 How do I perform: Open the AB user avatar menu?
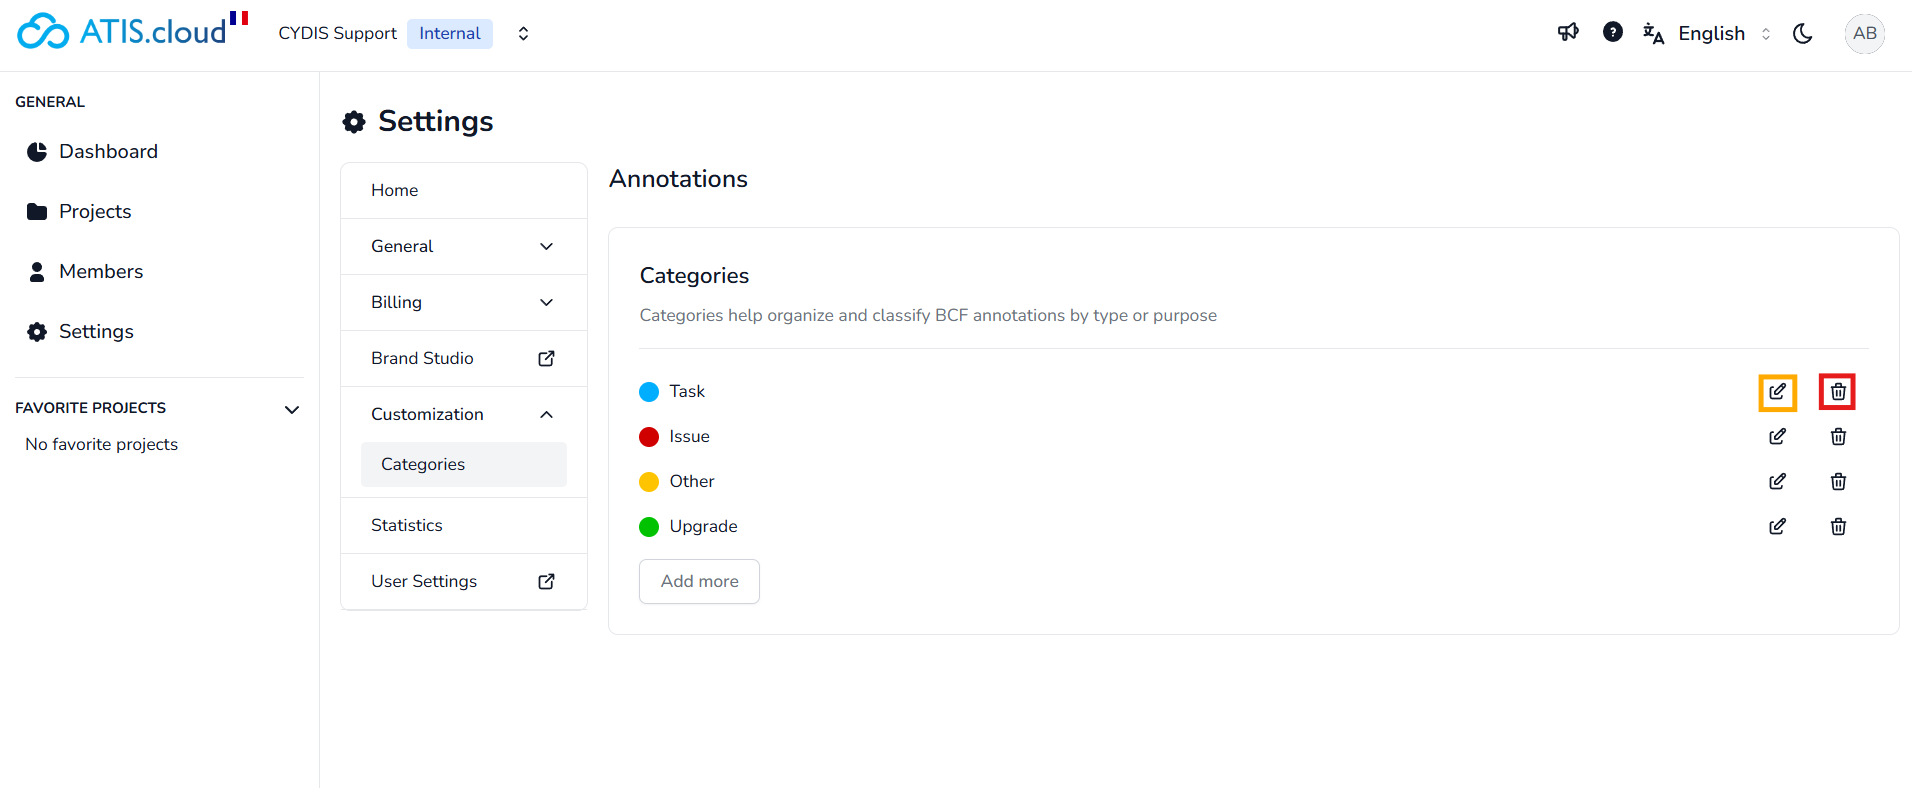tap(1864, 34)
